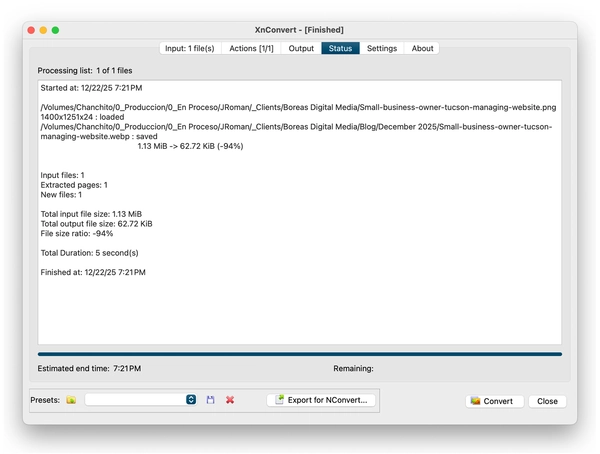Click the Convert button image icon

[475, 401]
